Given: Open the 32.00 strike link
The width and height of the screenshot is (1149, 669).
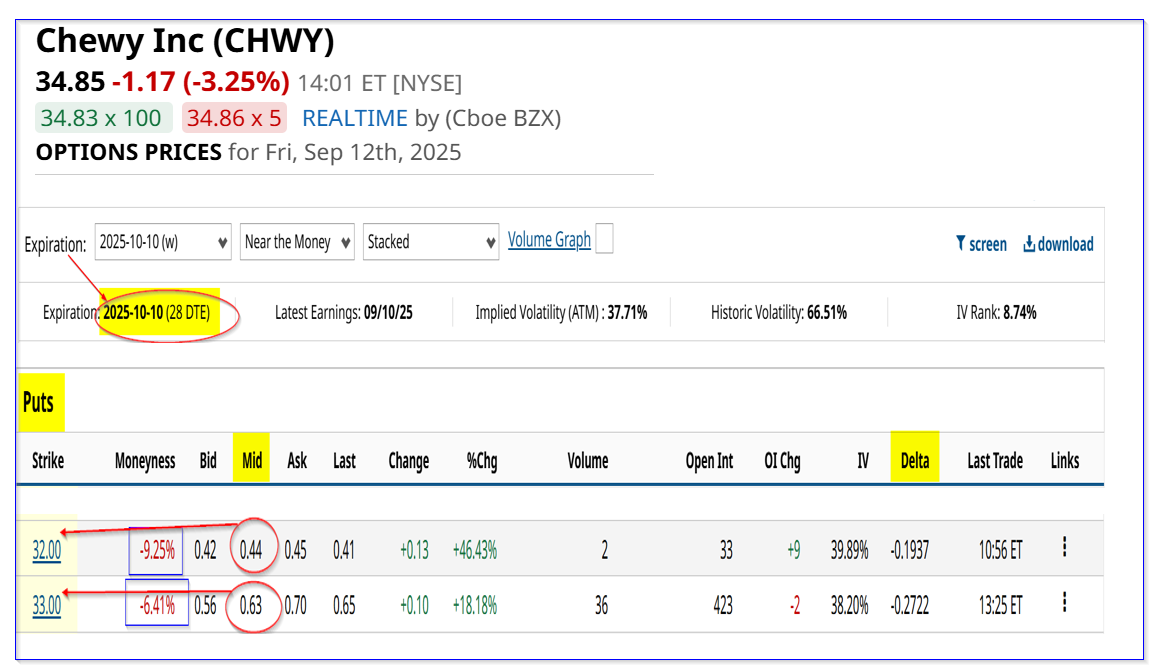Looking at the screenshot, I should point(46,550).
